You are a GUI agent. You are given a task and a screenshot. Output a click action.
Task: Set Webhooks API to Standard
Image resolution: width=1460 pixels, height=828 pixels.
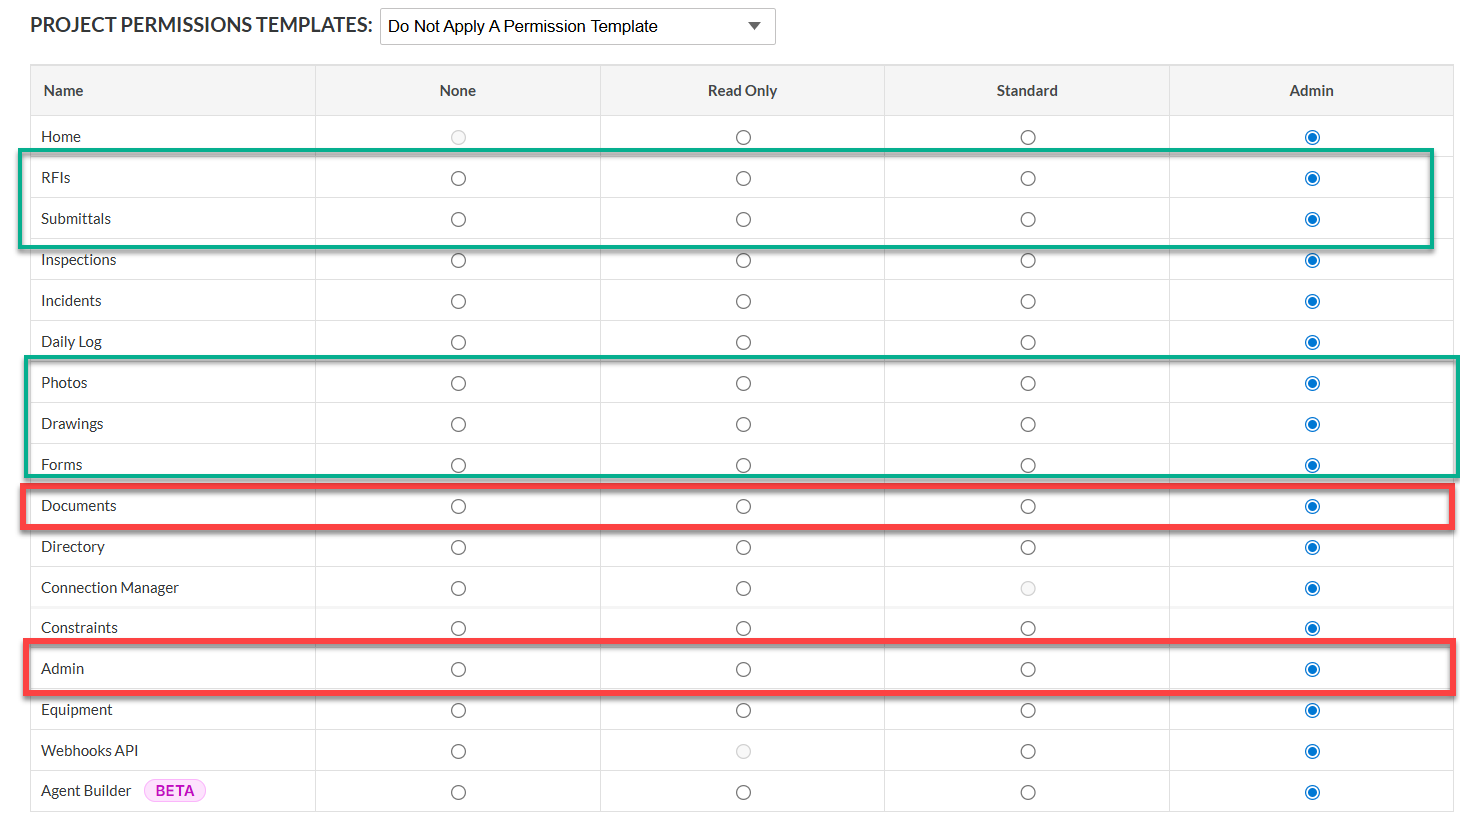pyautogui.click(x=1028, y=752)
